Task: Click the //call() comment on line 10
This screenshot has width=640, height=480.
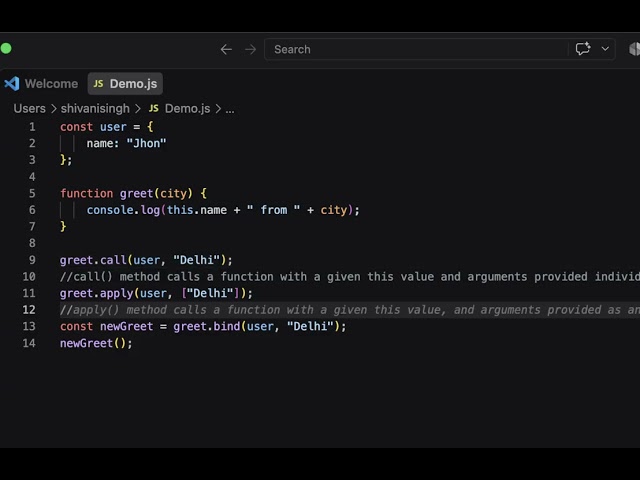Action: tap(349, 277)
